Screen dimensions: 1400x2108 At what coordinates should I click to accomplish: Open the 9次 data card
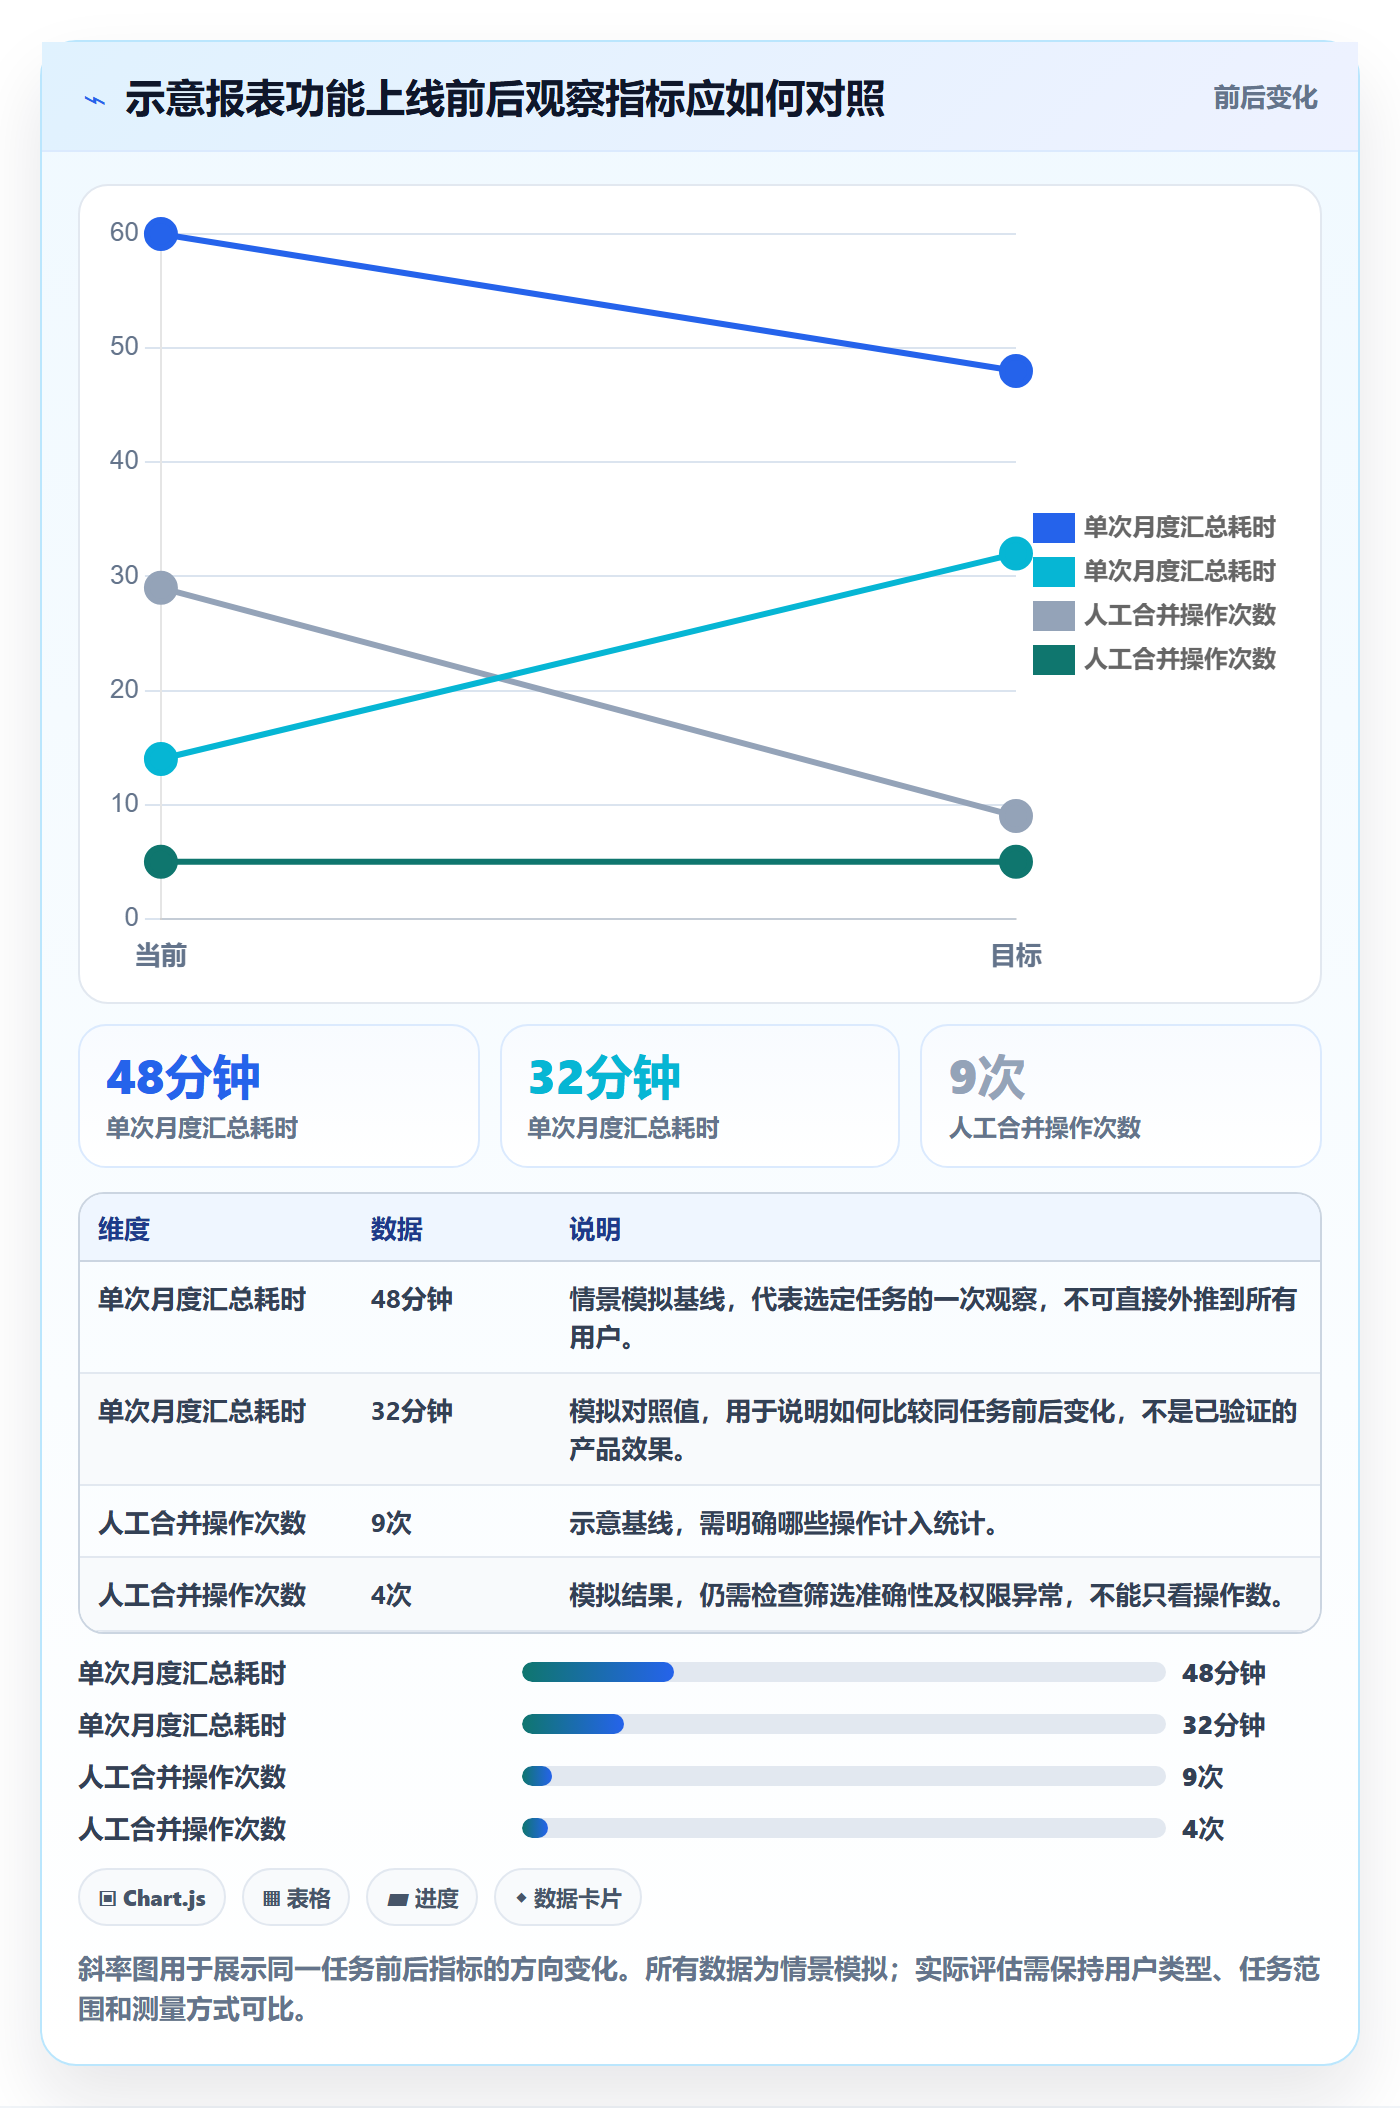coord(1121,1096)
